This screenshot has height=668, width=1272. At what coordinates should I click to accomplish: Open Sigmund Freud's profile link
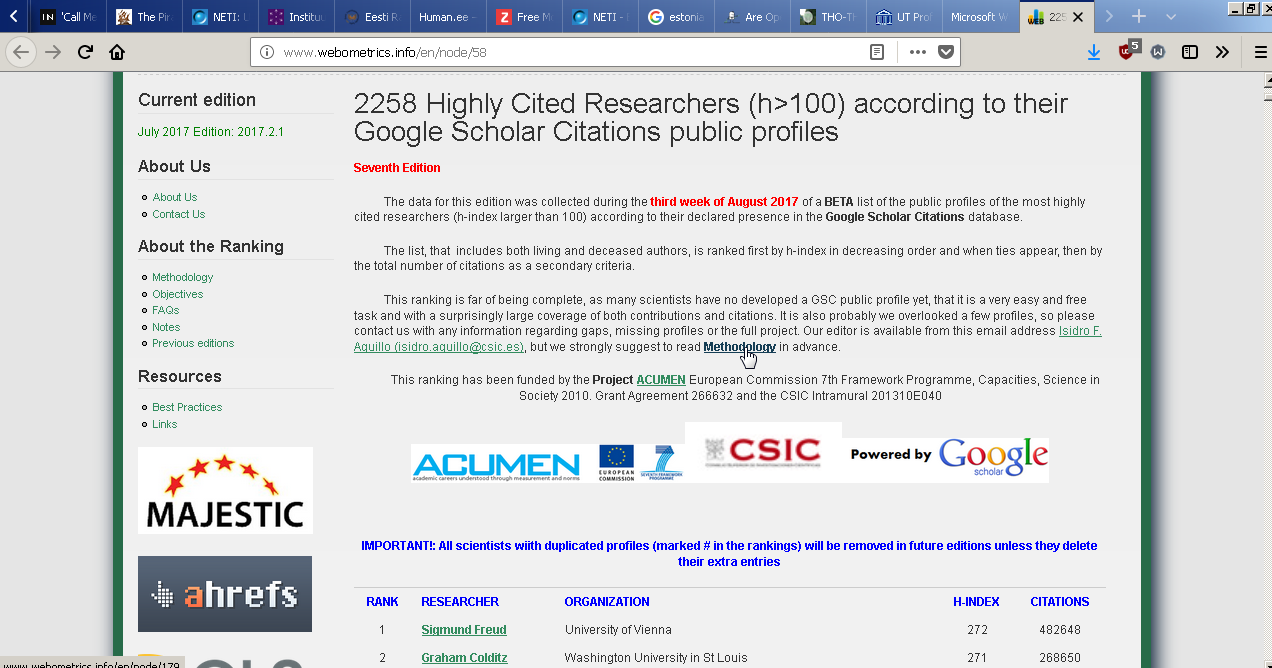(x=464, y=630)
